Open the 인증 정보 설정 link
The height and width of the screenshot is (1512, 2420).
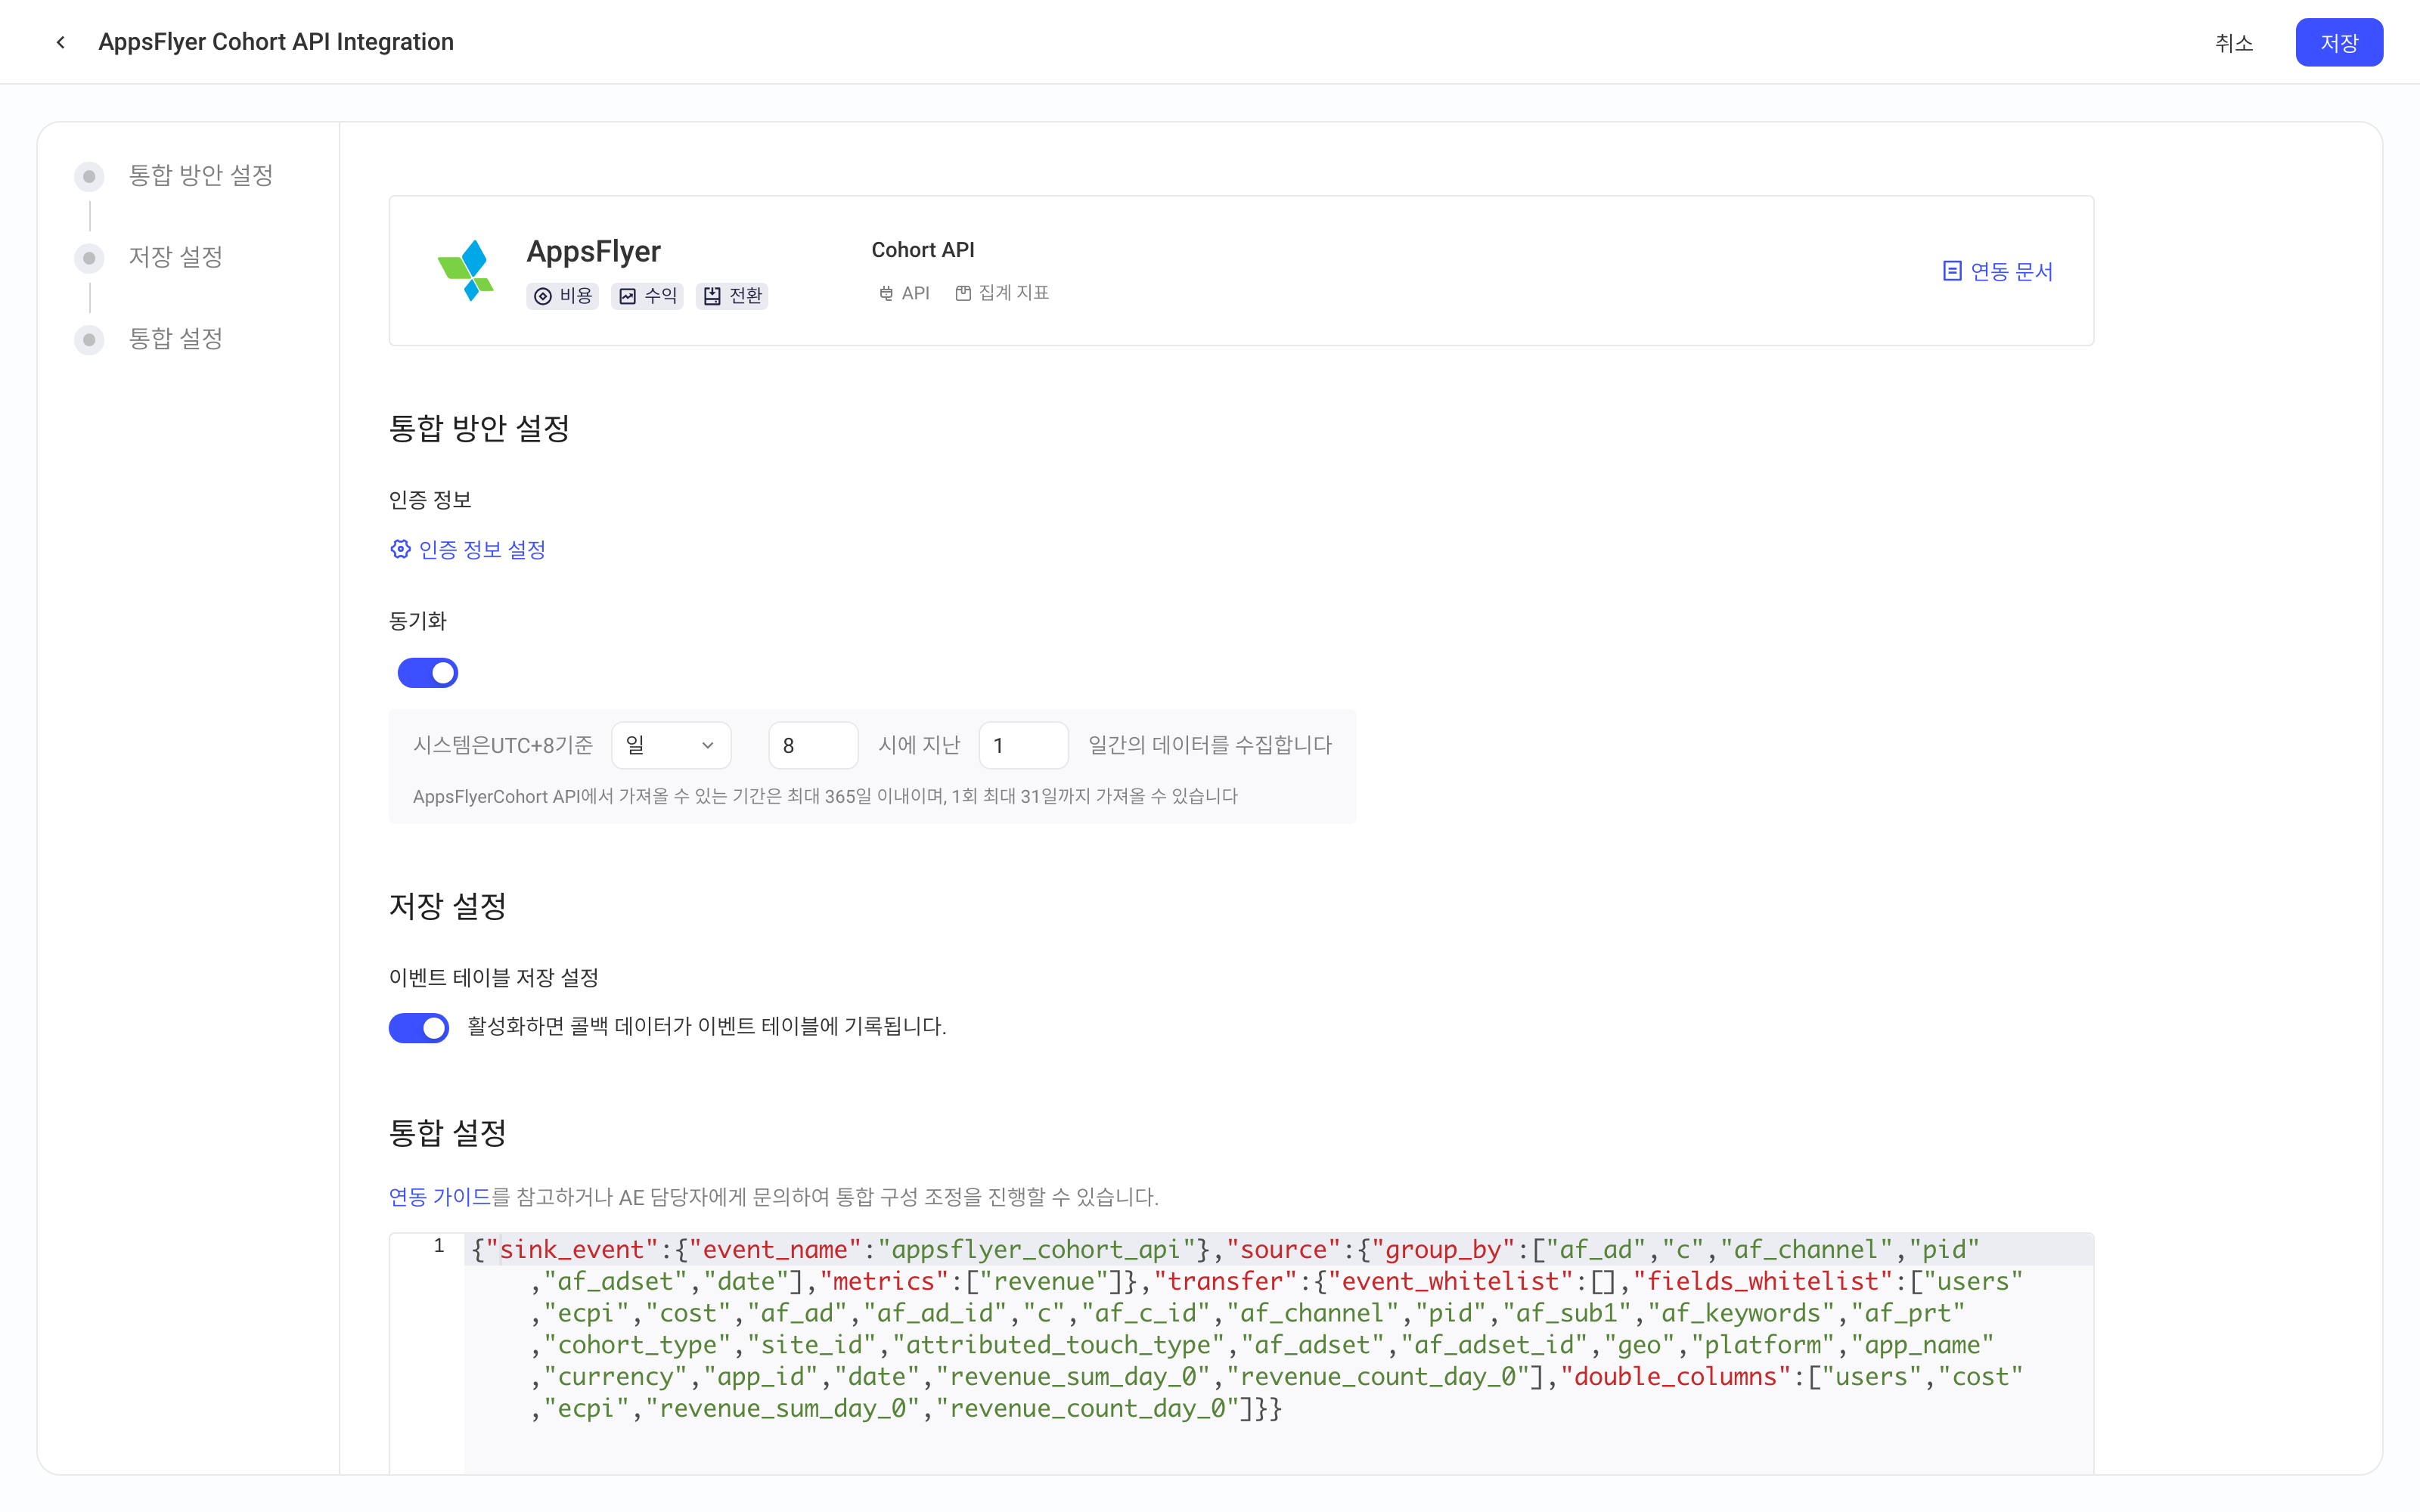pyautogui.click(x=482, y=549)
